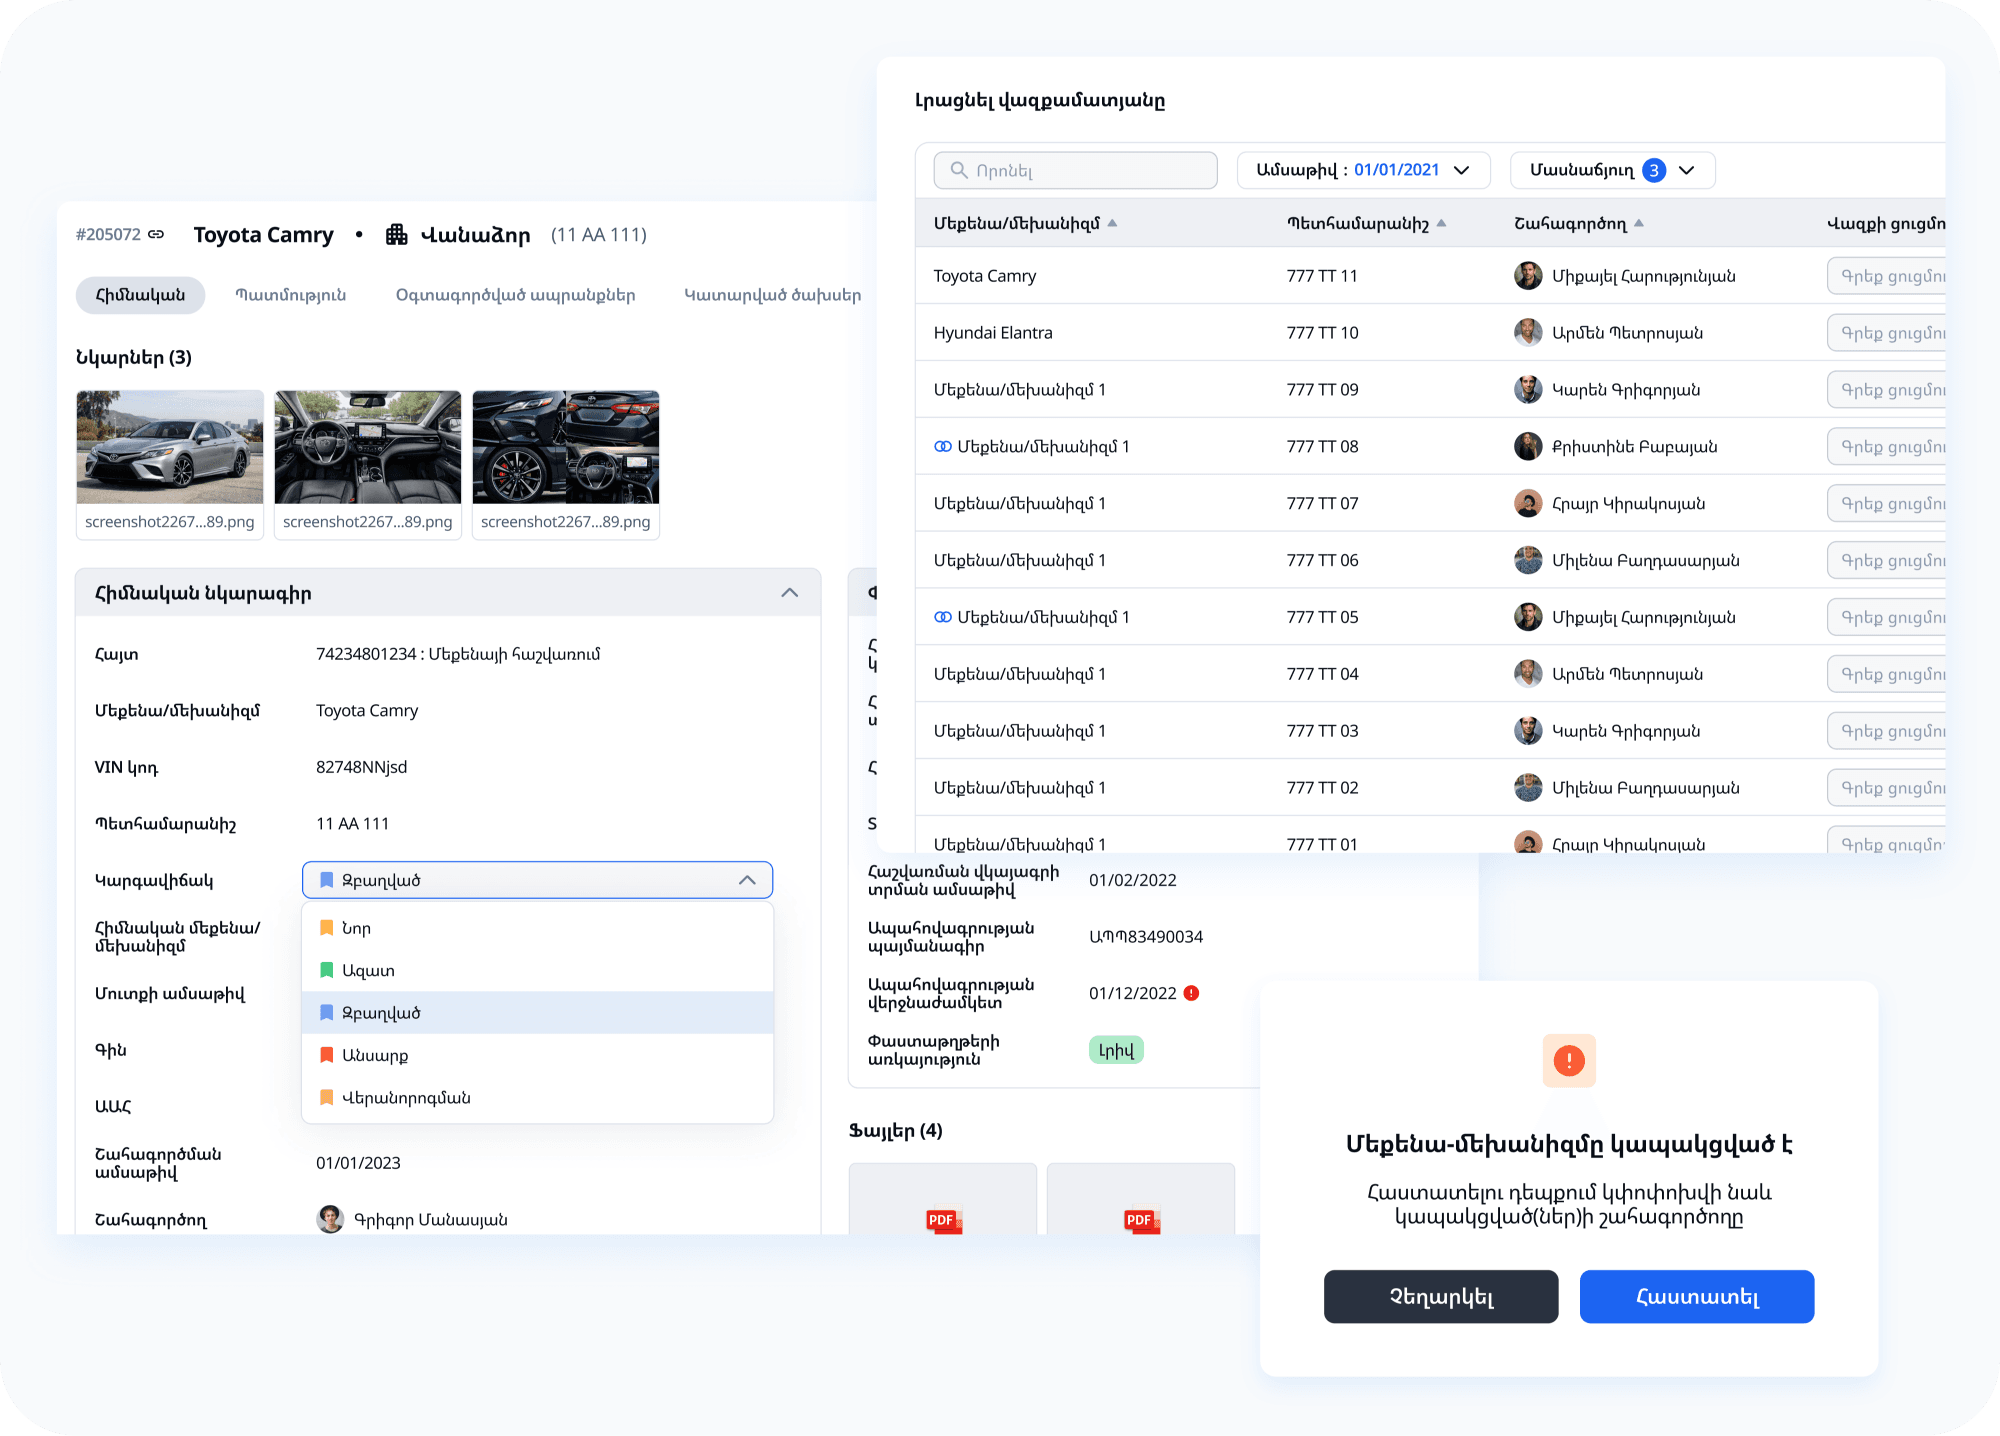Image resolution: width=2000 pixels, height=1436 pixels.
Task: Collapse the Հիմնական նկարագիր section
Action: pos(789,593)
